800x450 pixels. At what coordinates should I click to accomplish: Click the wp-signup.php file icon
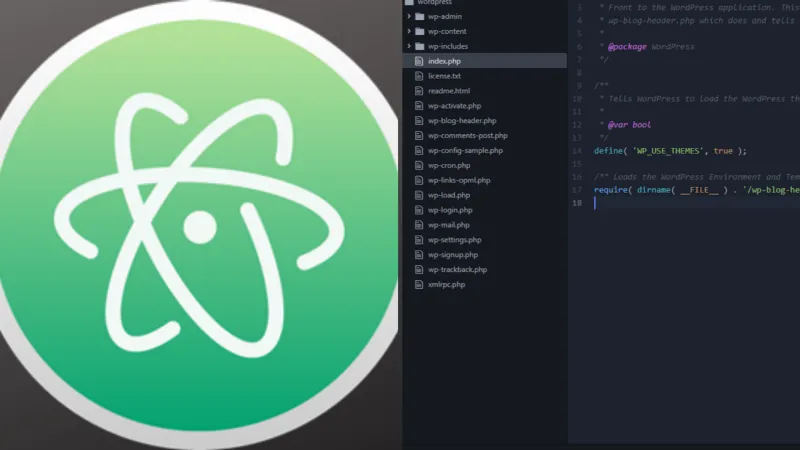point(419,255)
